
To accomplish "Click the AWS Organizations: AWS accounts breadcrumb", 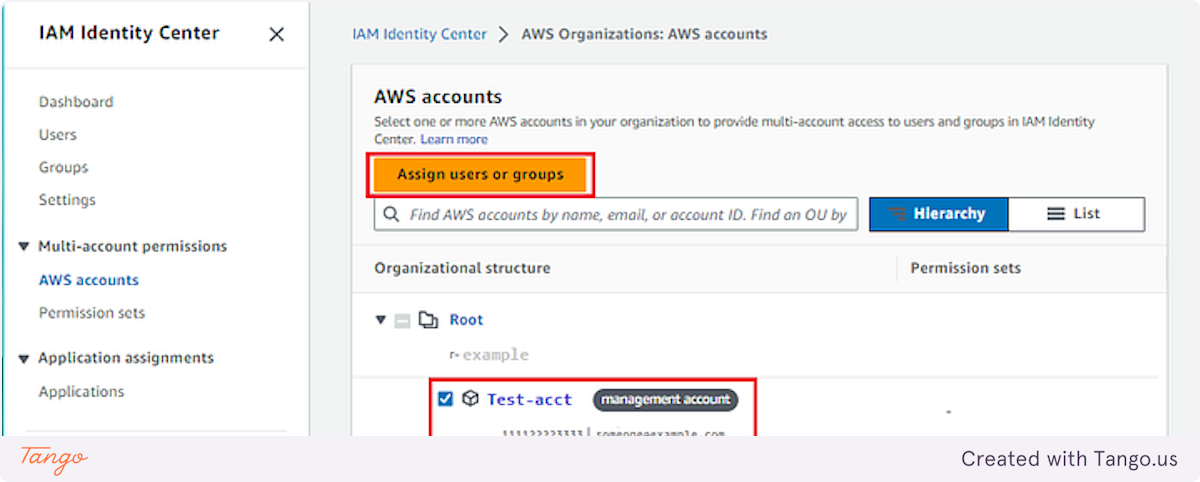I will pos(644,34).
